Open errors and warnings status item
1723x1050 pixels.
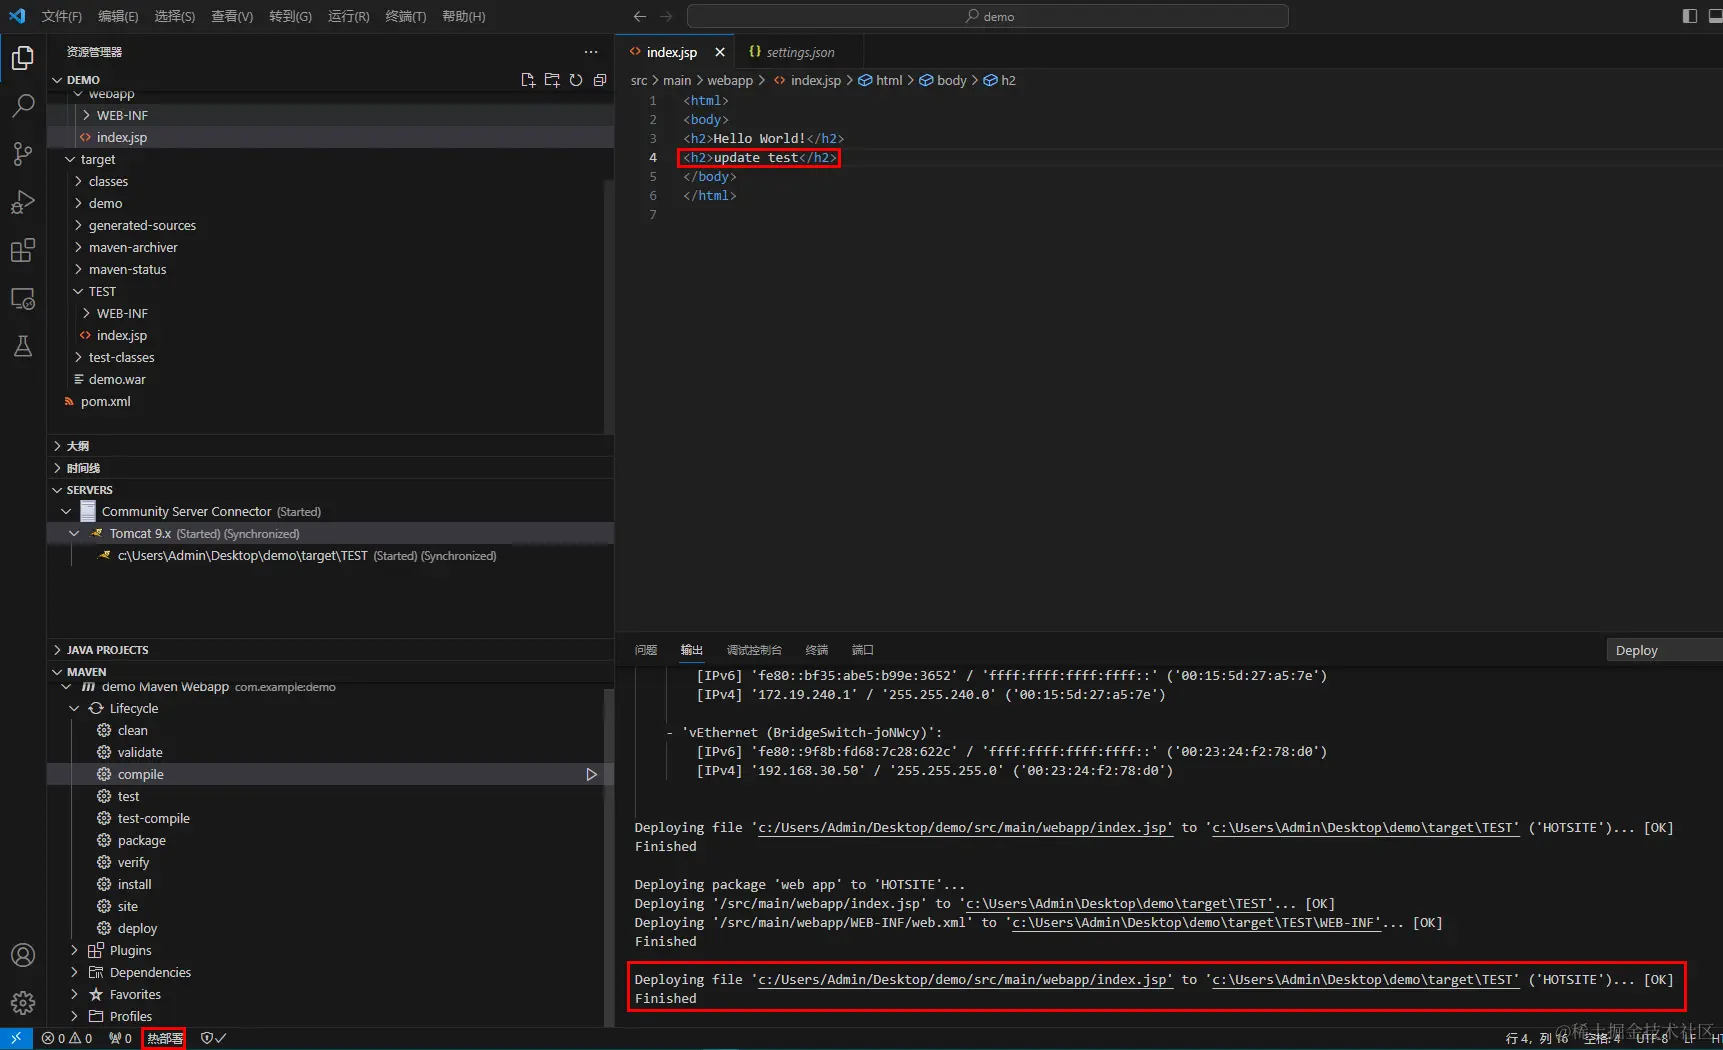pyautogui.click(x=67, y=1038)
